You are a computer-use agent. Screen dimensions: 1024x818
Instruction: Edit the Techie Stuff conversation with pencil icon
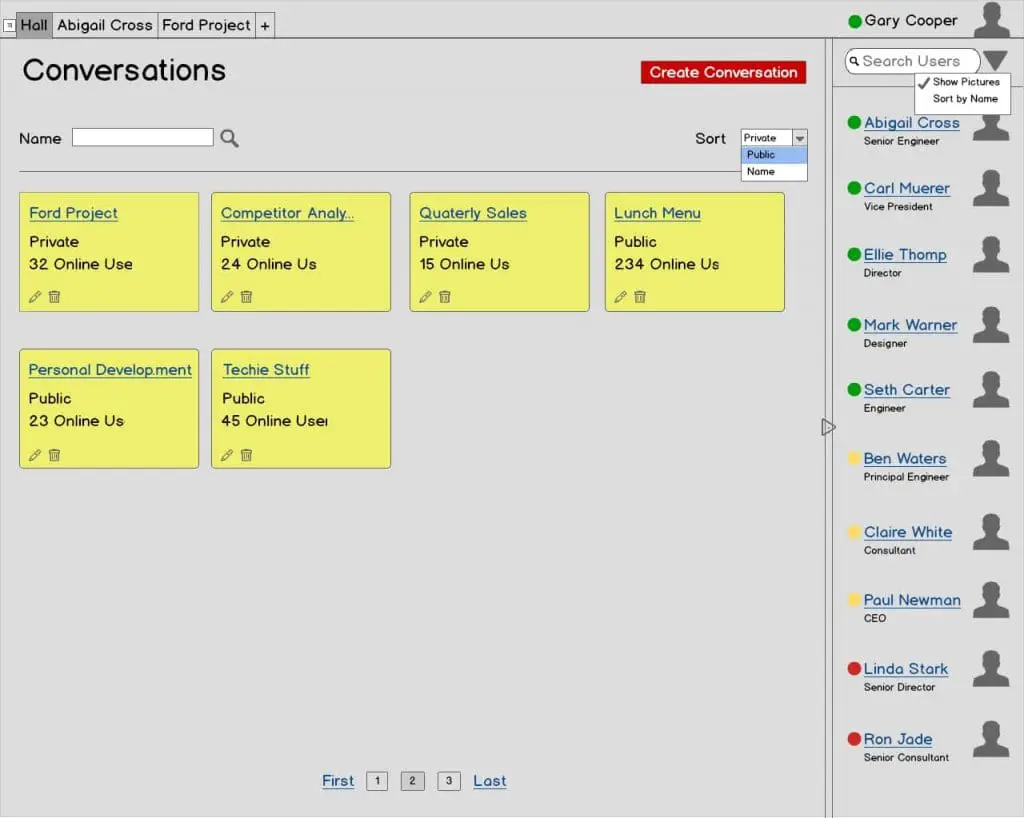pyautogui.click(x=227, y=455)
